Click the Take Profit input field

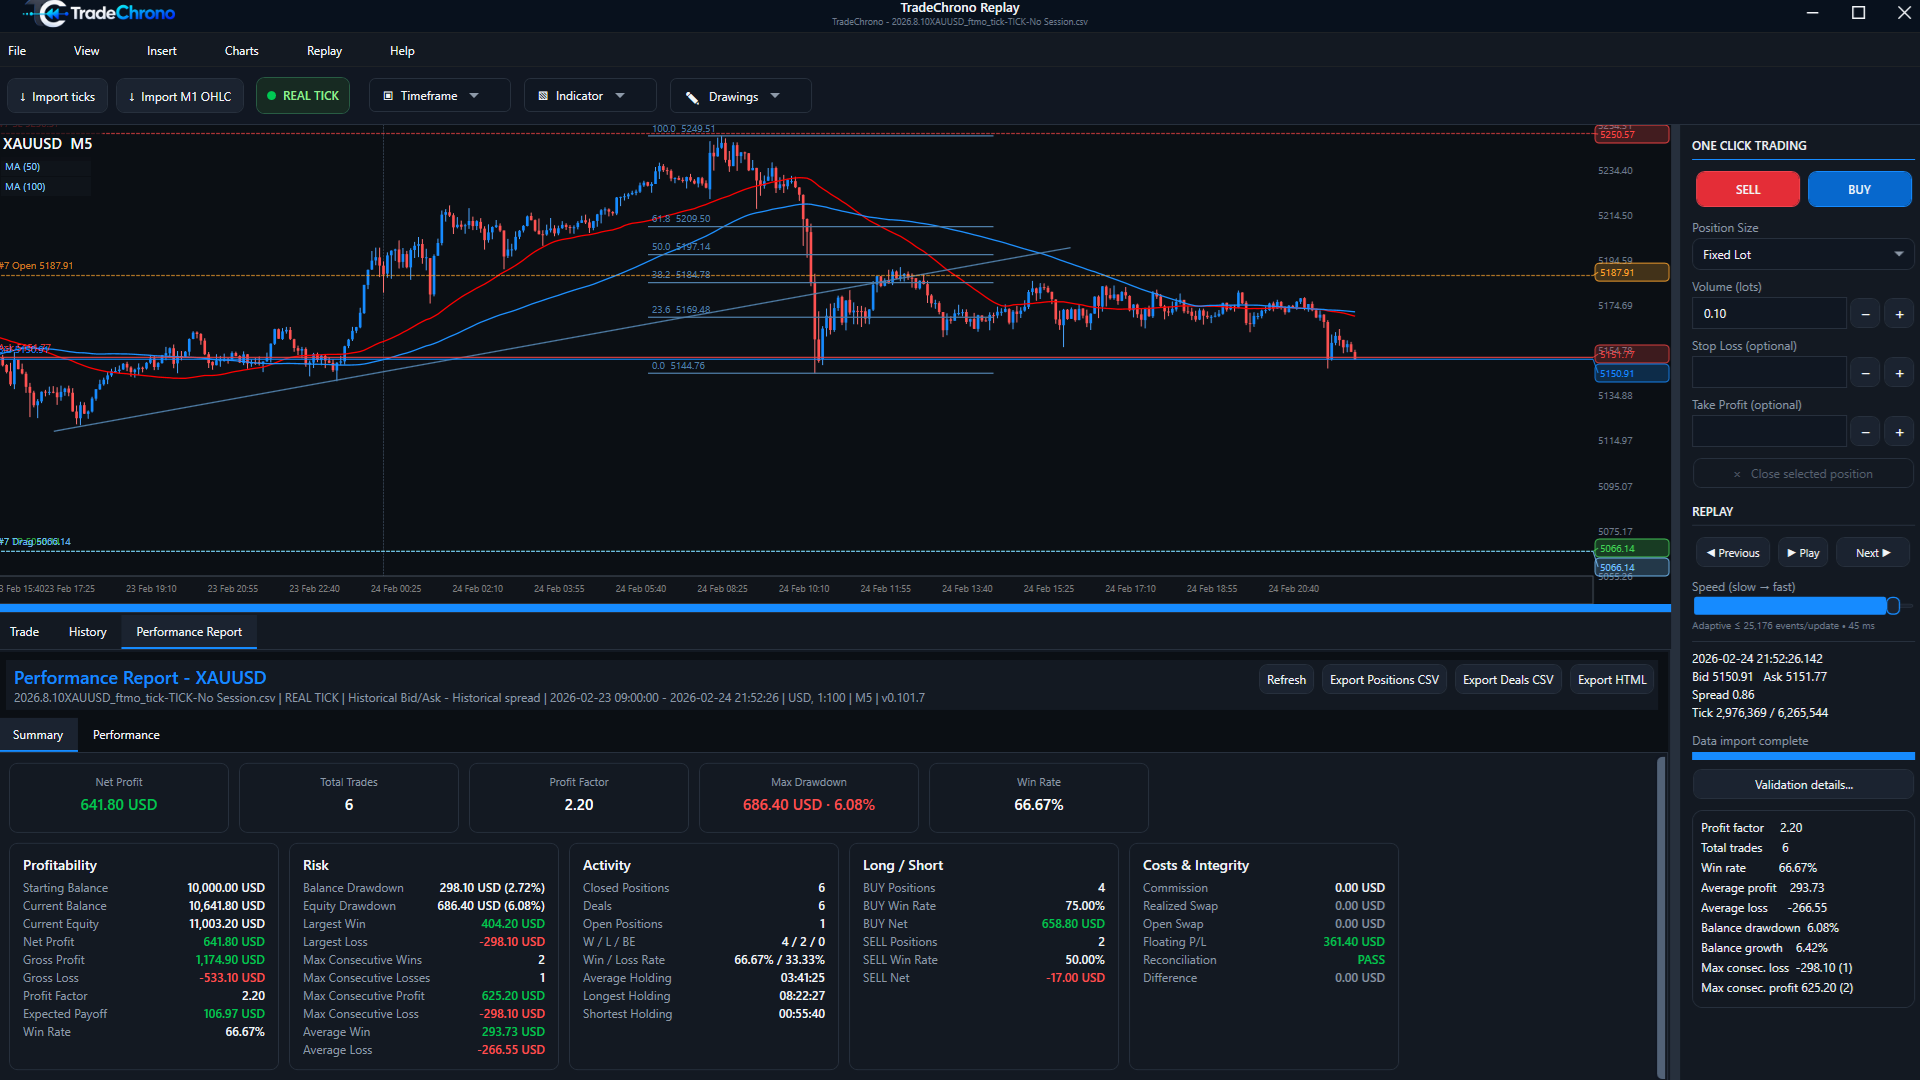pos(1768,432)
